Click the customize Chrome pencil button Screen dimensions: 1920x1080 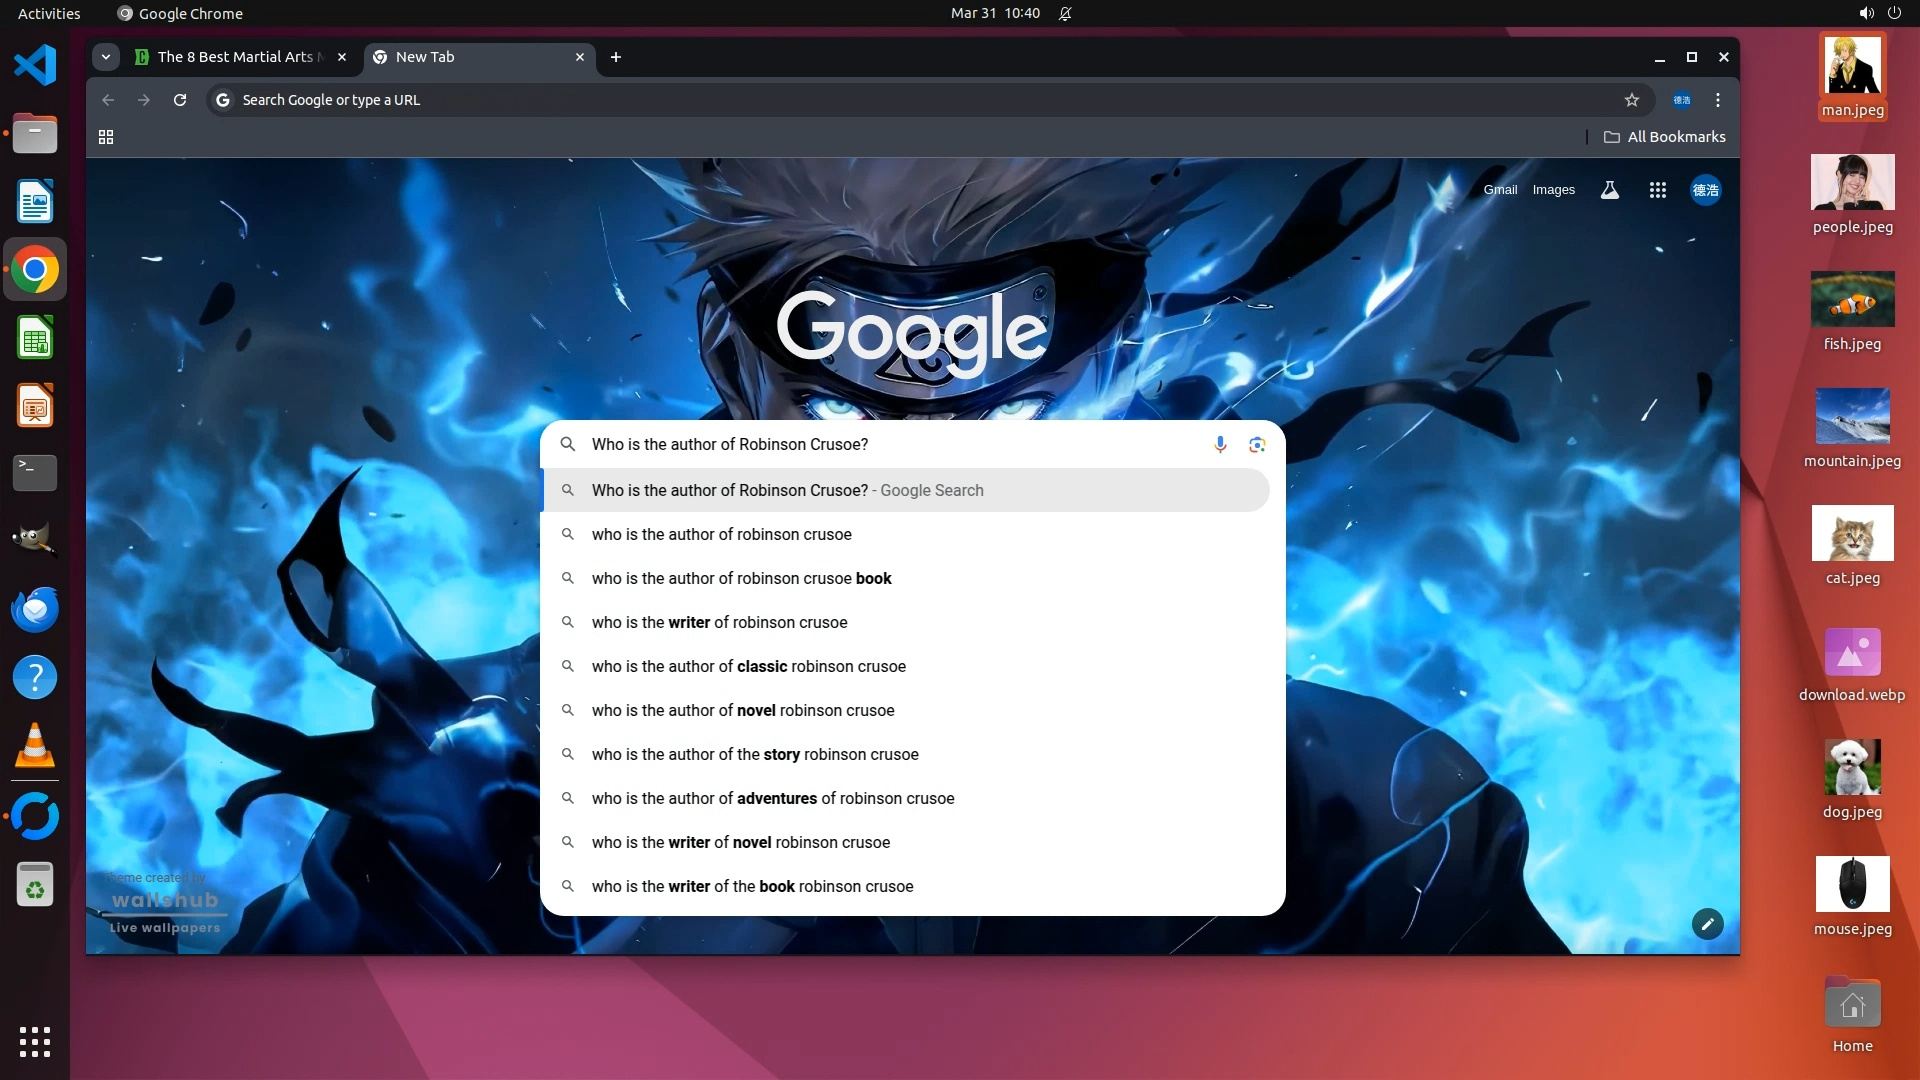[1707, 924]
